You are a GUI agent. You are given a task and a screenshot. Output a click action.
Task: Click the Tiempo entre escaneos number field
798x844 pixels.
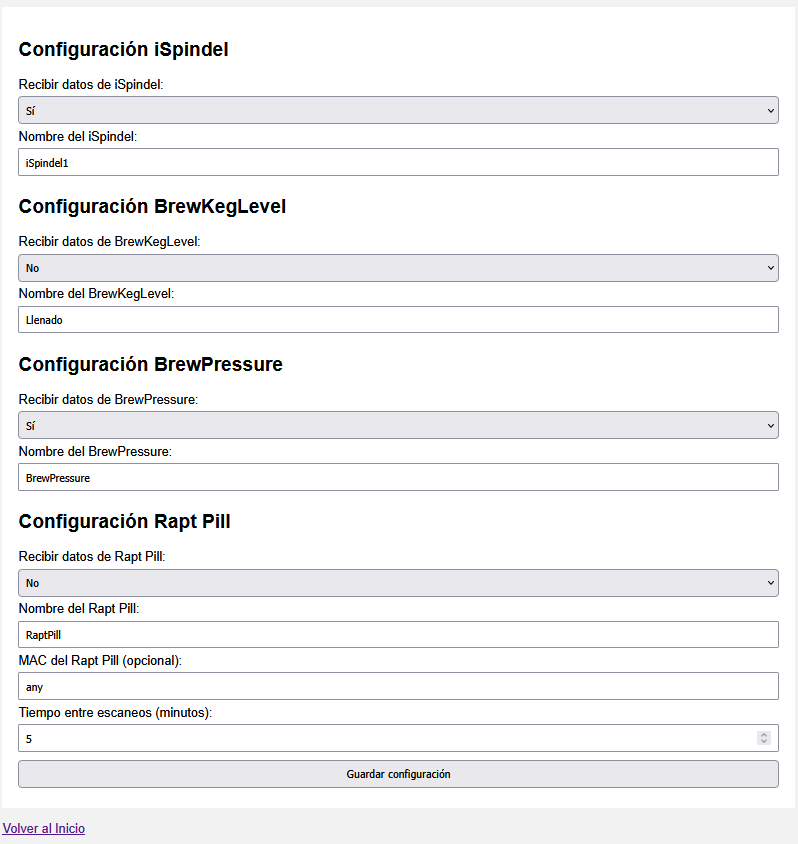(398, 738)
